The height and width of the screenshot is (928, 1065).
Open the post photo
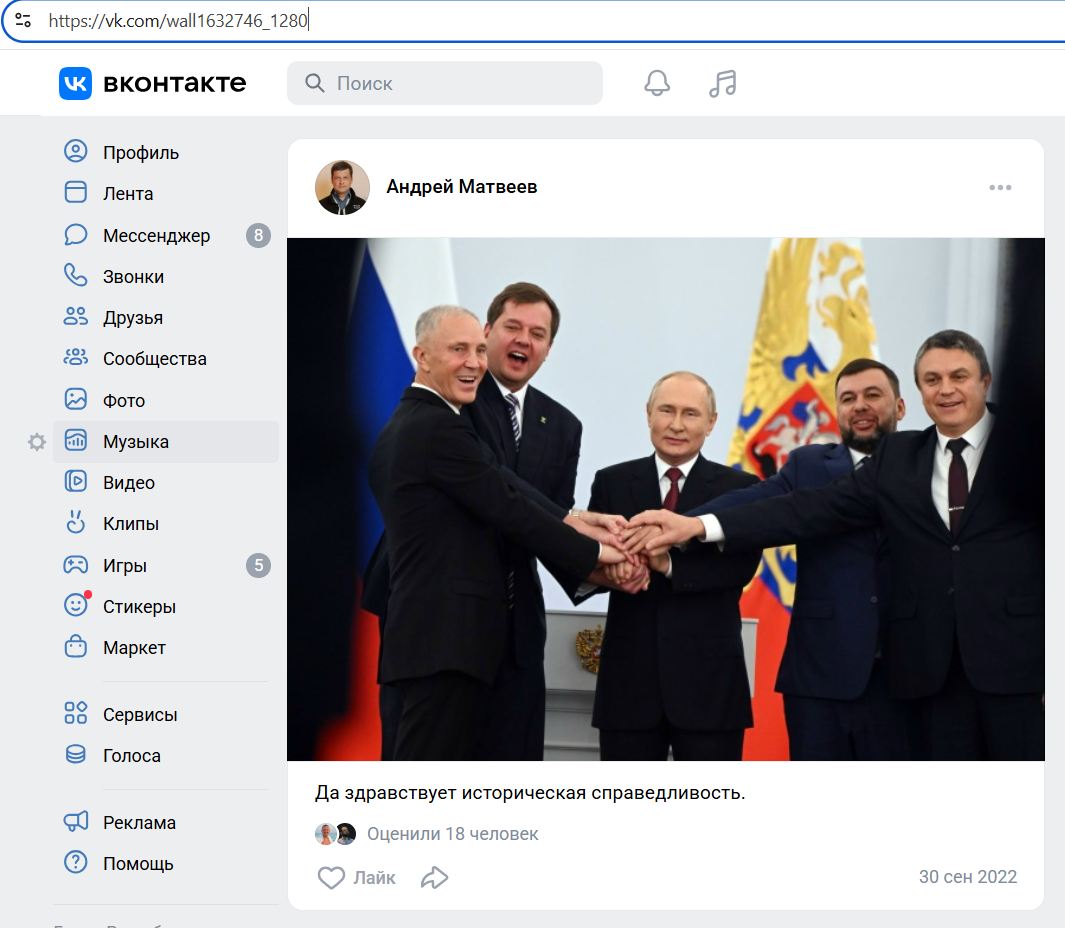tap(665, 499)
